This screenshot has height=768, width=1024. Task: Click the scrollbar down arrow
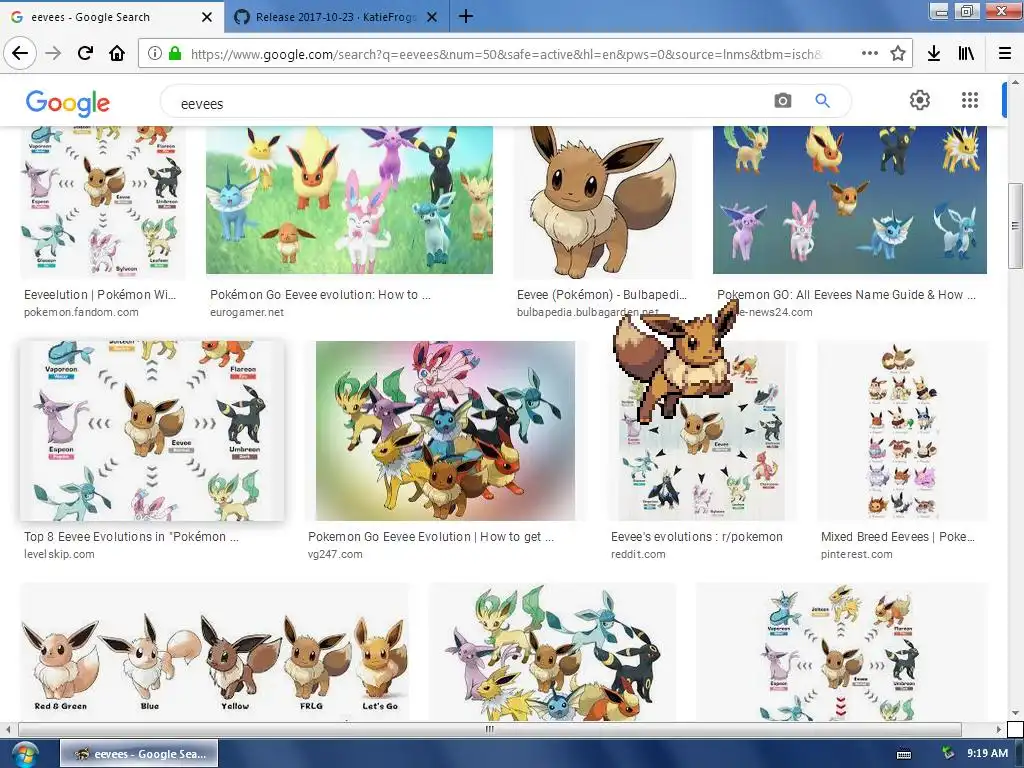[1015, 713]
